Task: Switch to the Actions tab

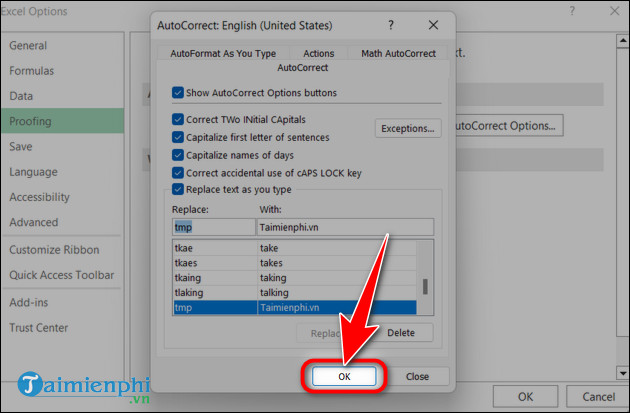Action: [x=318, y=54]
